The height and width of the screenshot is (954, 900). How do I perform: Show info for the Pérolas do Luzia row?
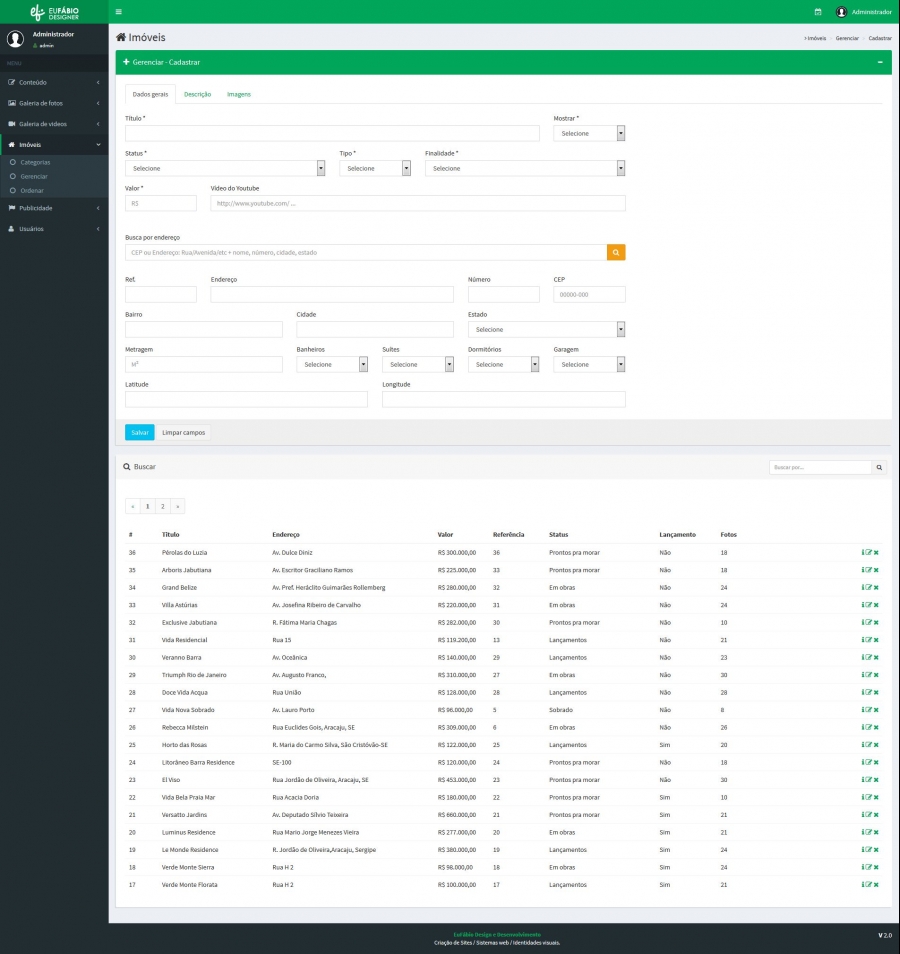(863, 552)
